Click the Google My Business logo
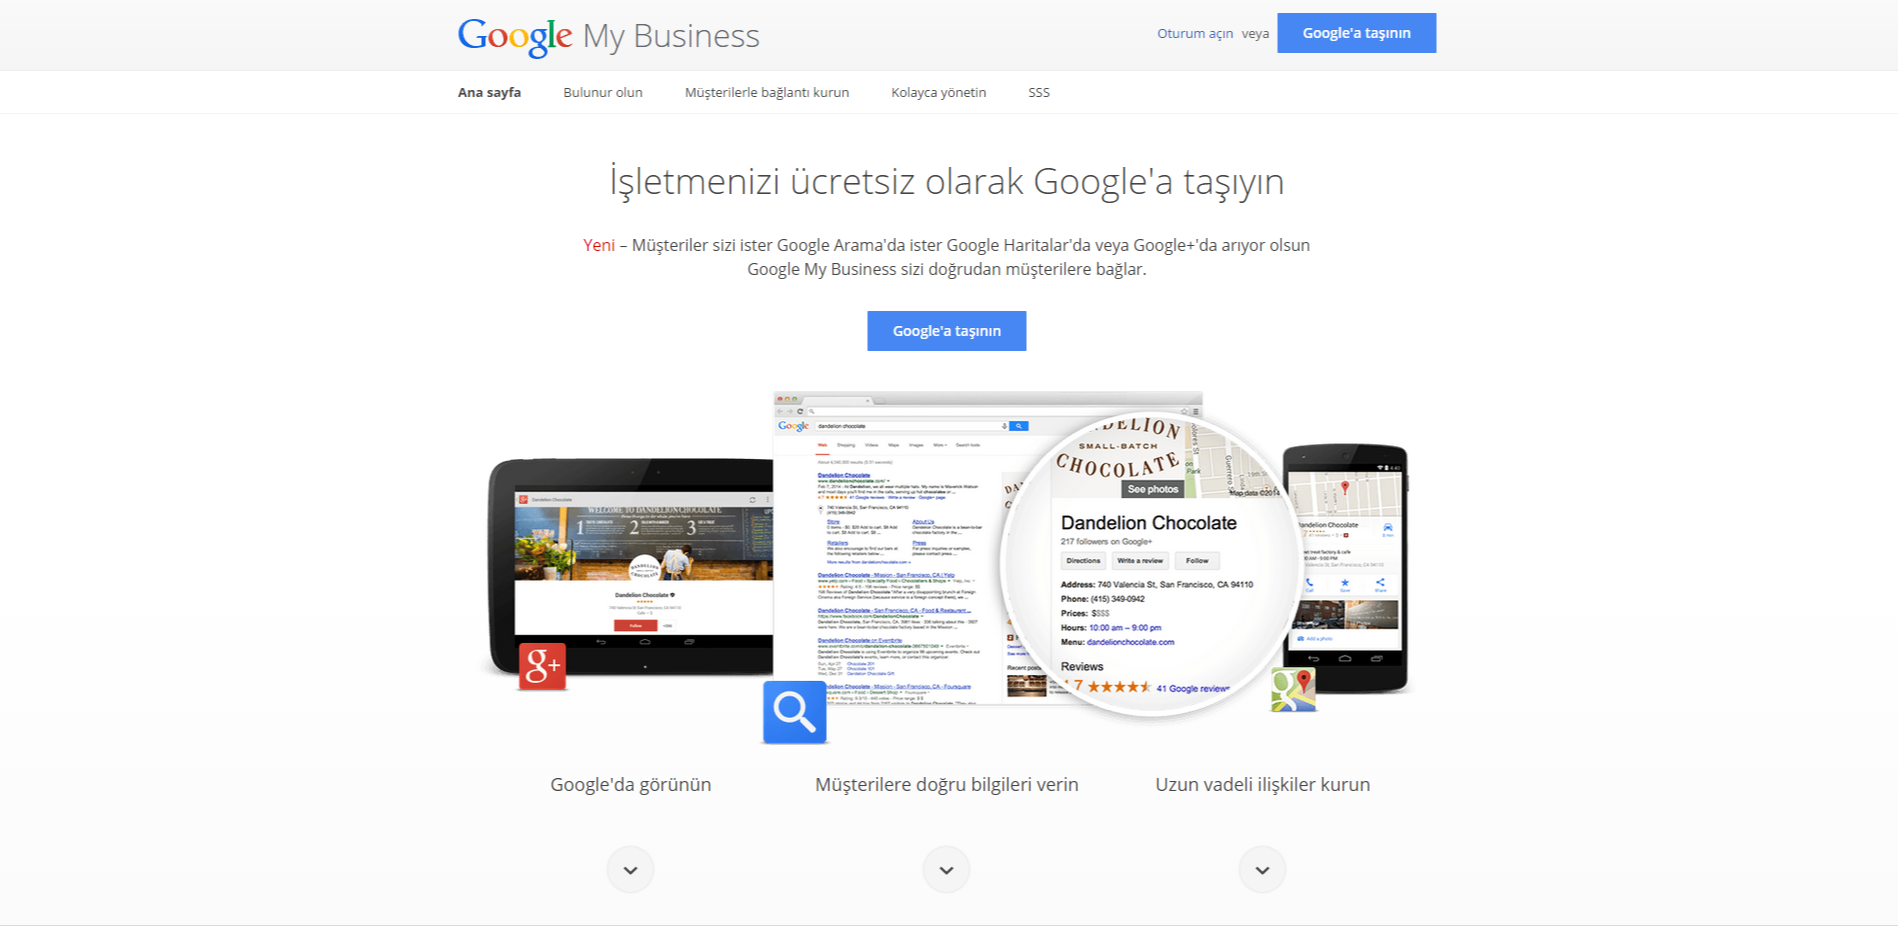 click(x=608, y=36)
